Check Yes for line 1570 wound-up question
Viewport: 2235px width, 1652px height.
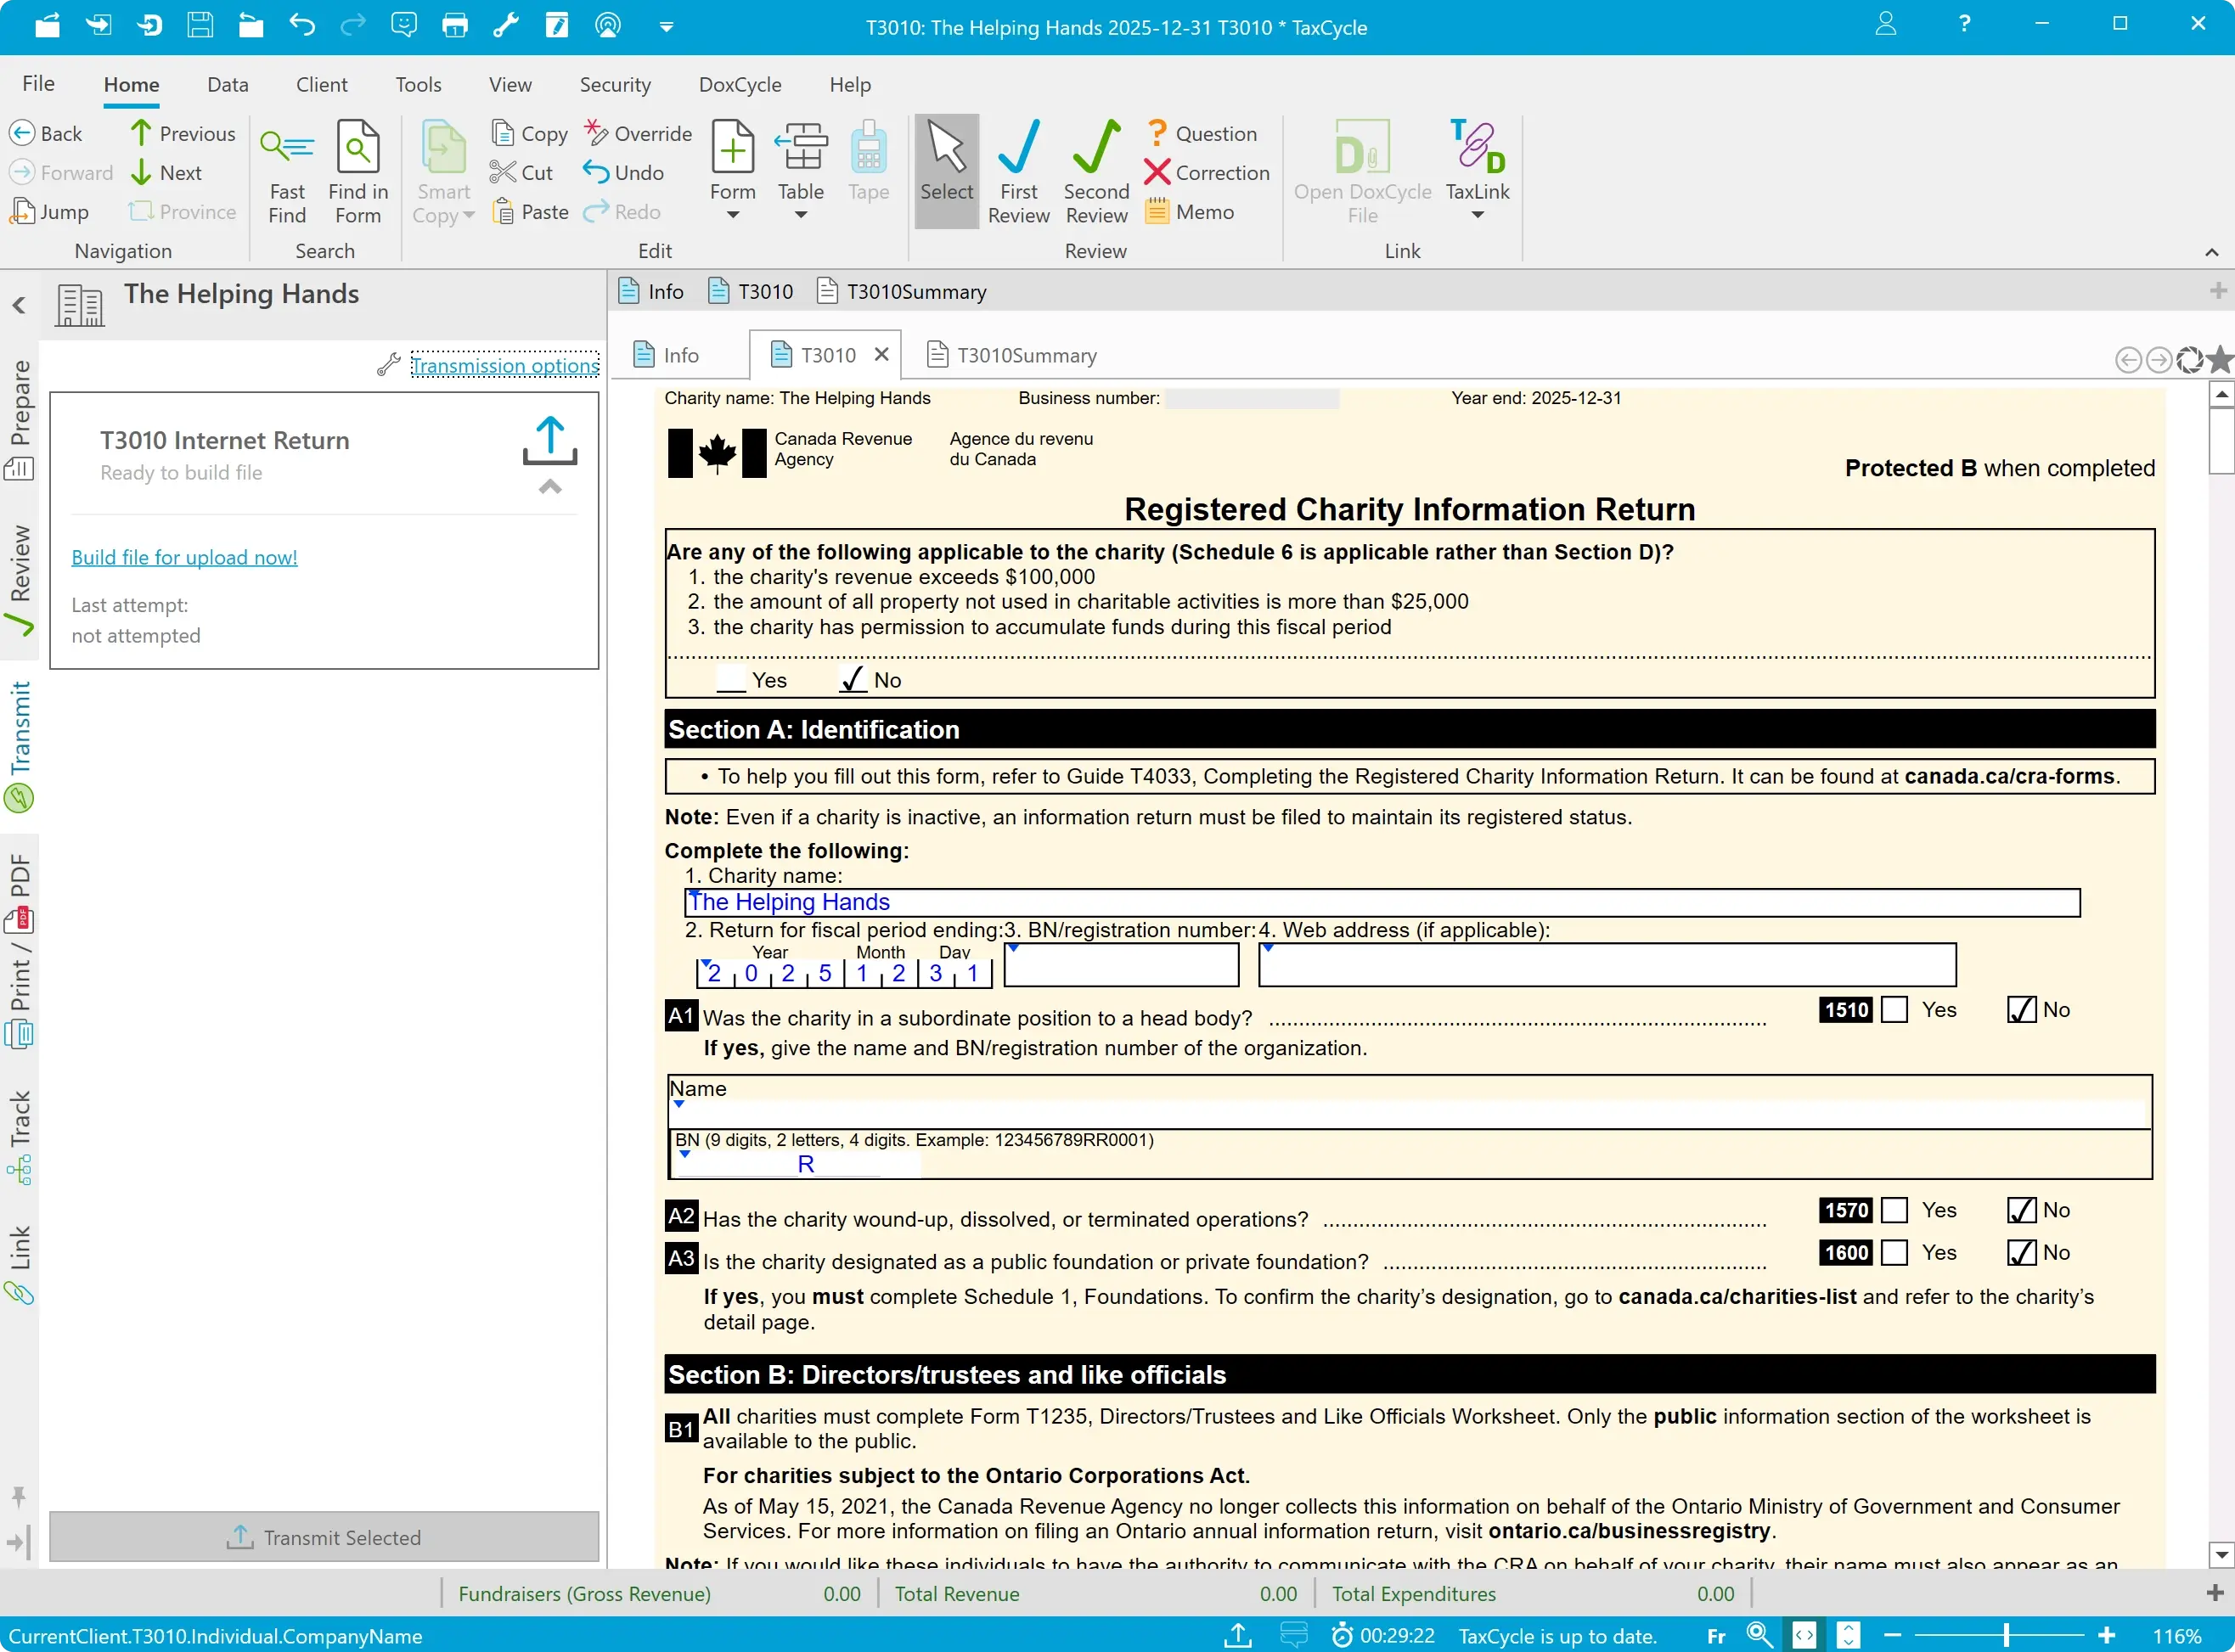[x=1894, y=1210]
